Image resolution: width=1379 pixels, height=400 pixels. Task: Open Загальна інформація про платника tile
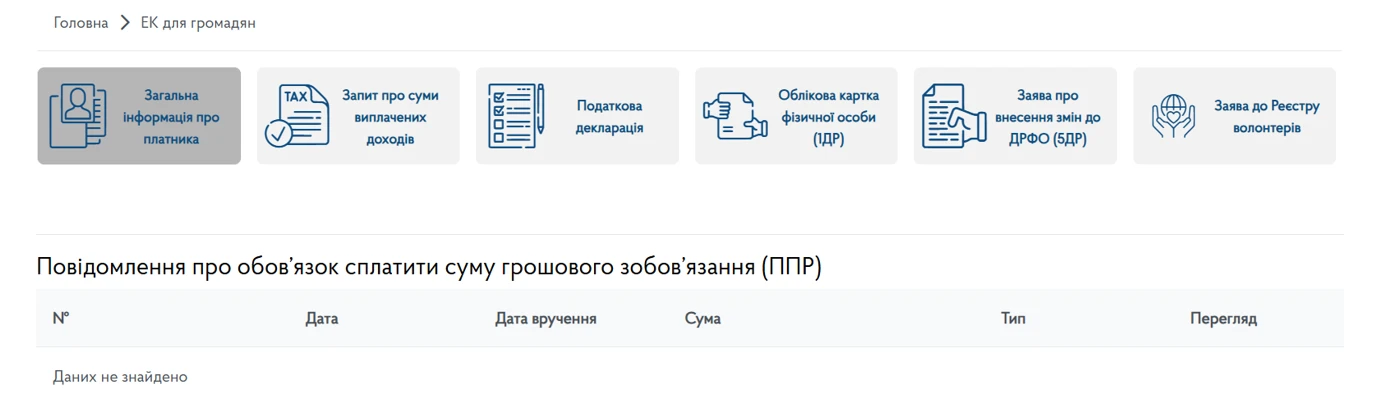pyautogui.click(x=171, y=117)
